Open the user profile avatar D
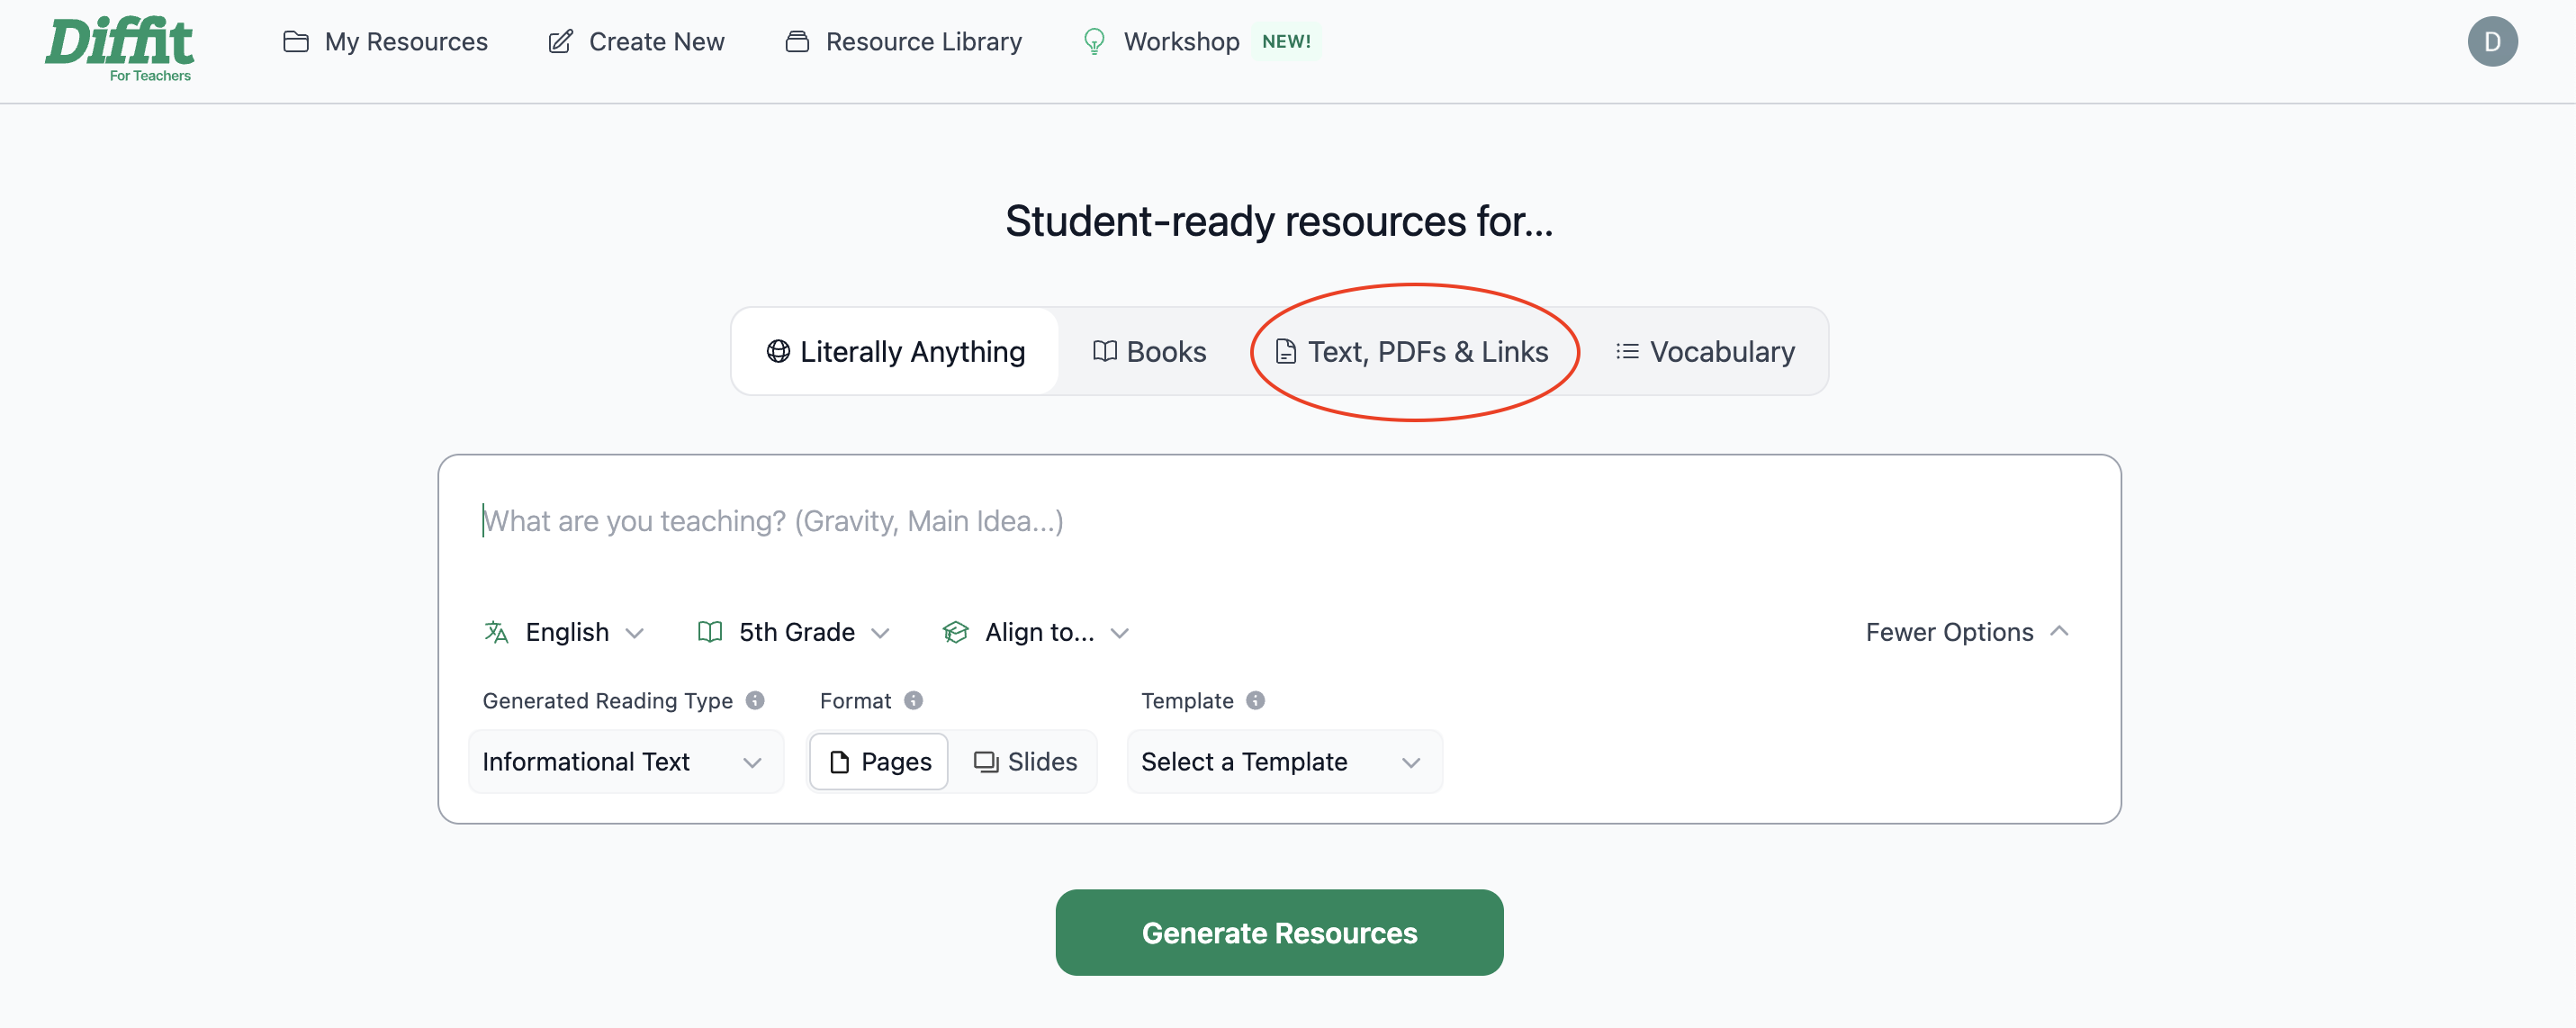The height and width of the screenshot is (1028, 2576). tap(2491, 42)
